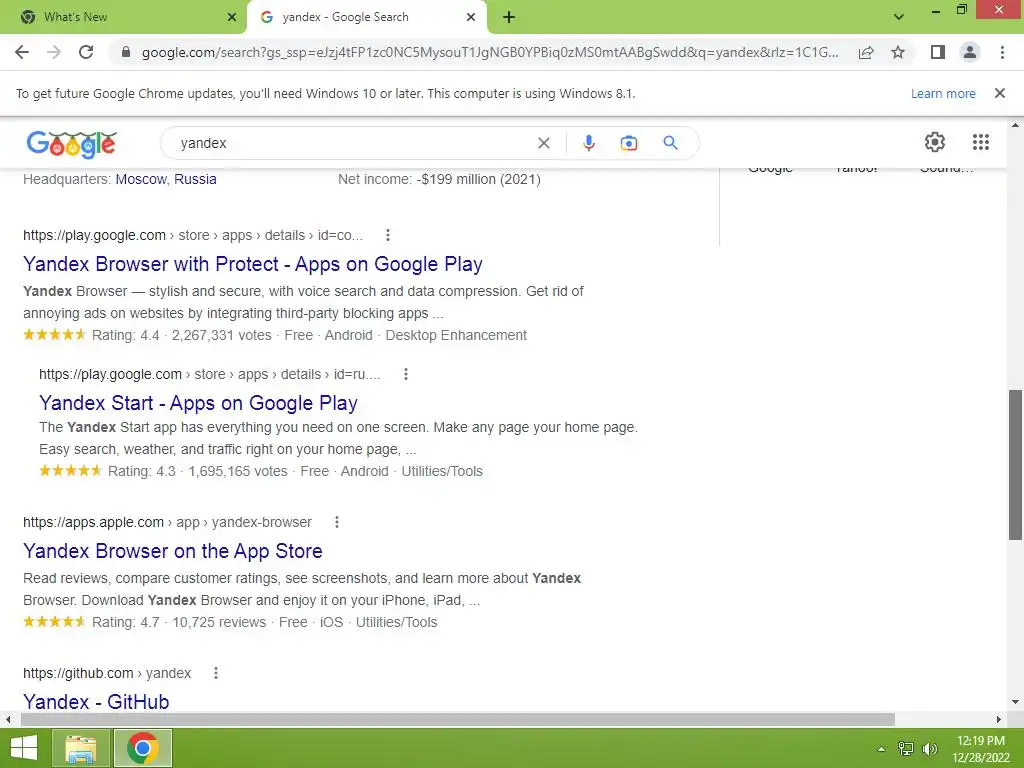Open Google quick settings gear
This screenshot has width=1024, height=768.
click(935, 142)
